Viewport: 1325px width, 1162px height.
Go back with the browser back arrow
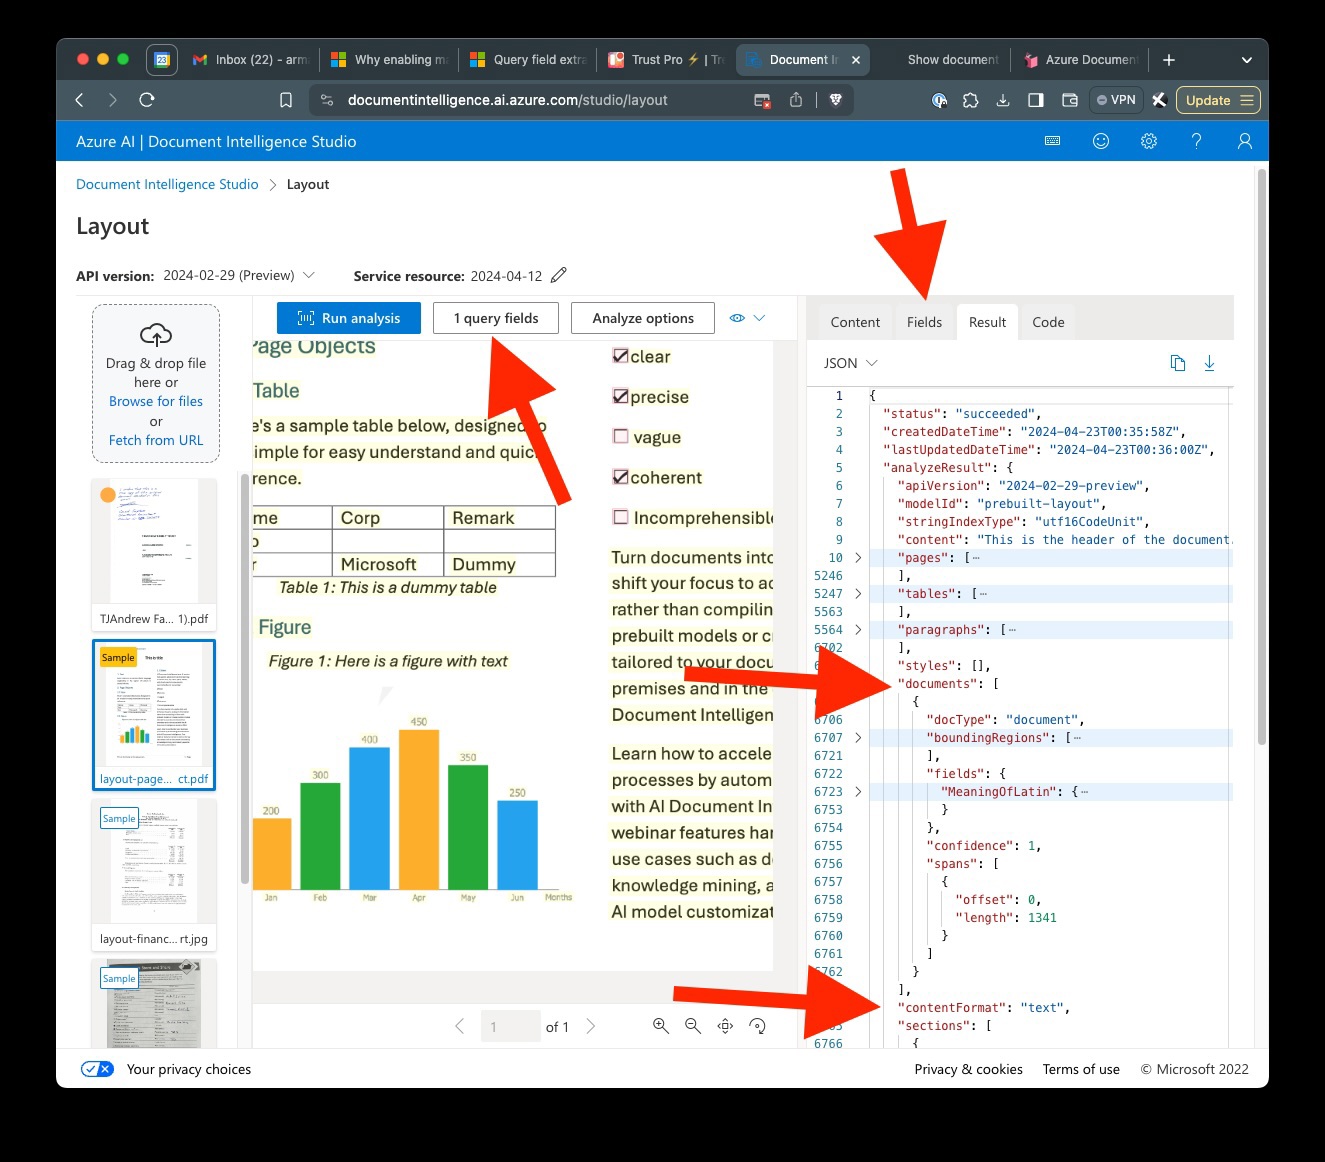(x=80, y=100)
